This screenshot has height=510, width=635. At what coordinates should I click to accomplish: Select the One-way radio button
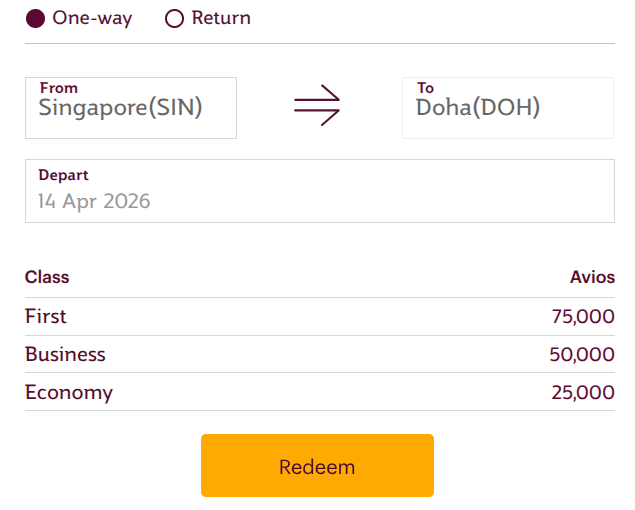(x=35, y=19)
